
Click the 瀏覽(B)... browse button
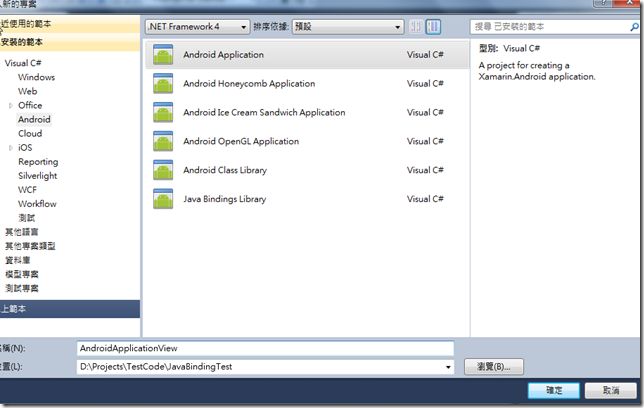coord(494,367)
